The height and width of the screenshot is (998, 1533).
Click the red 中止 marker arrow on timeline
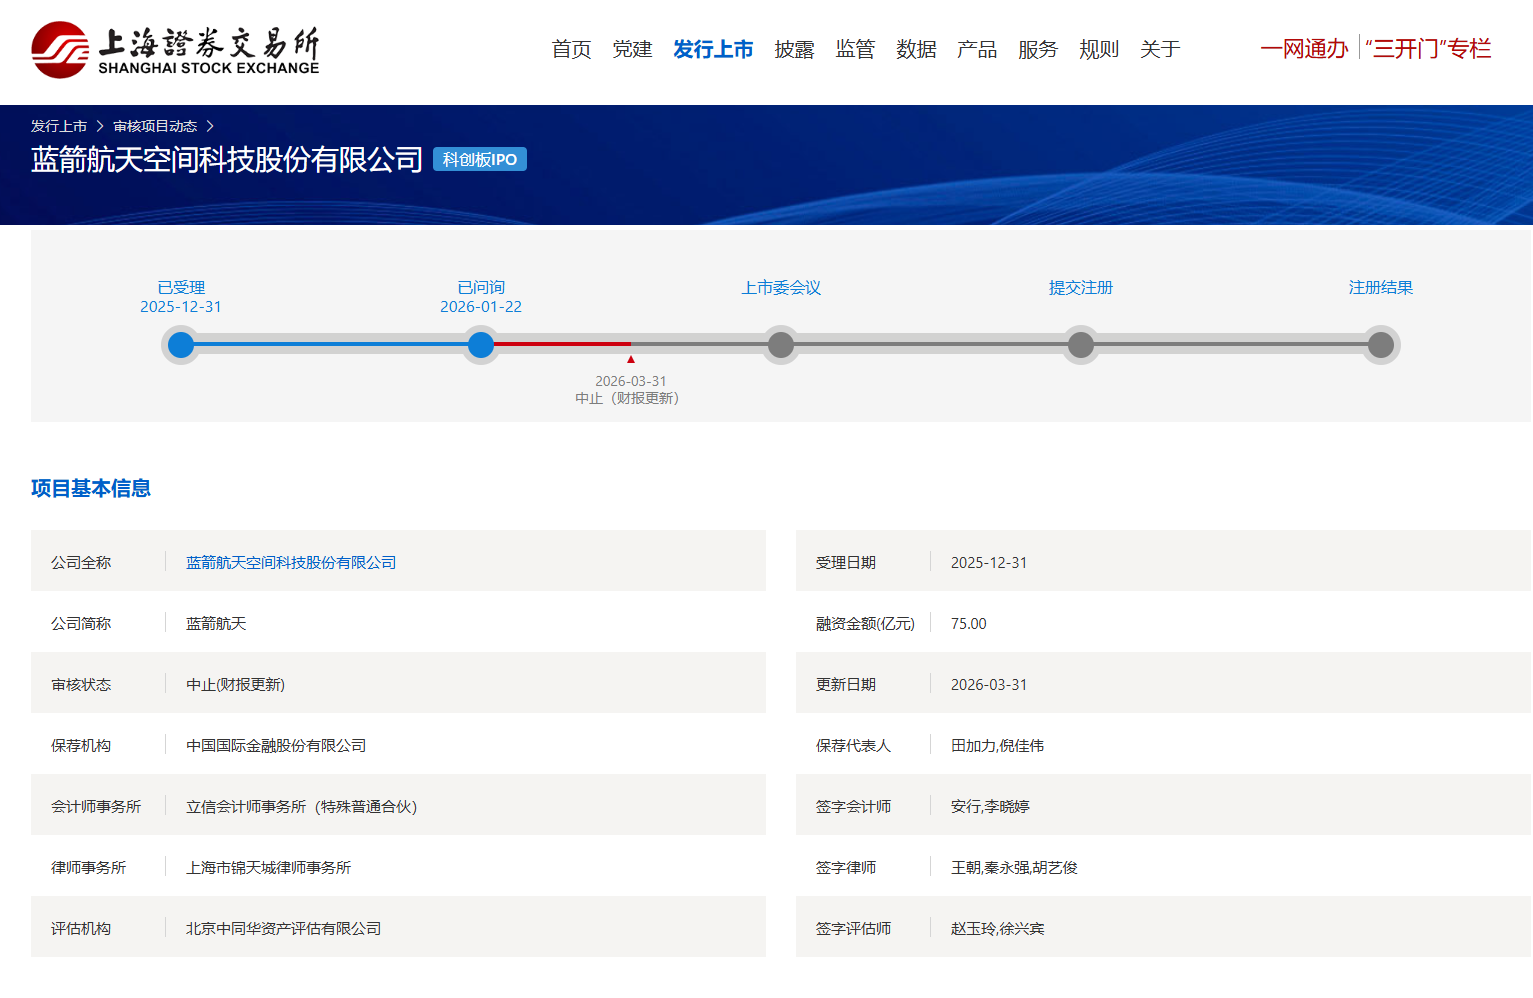pyautogui.click(x=630, y=357)
